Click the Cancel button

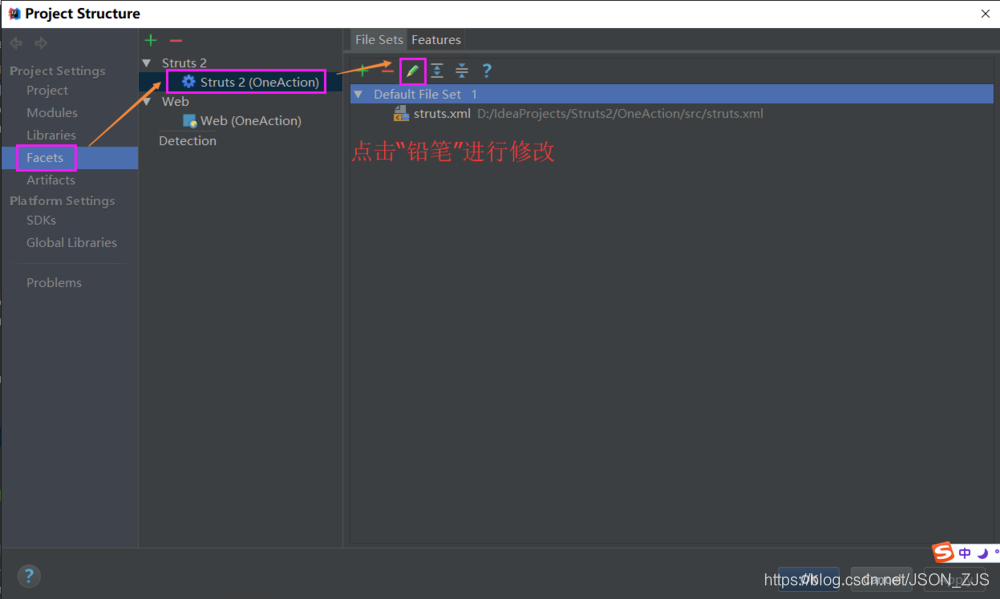881,579
